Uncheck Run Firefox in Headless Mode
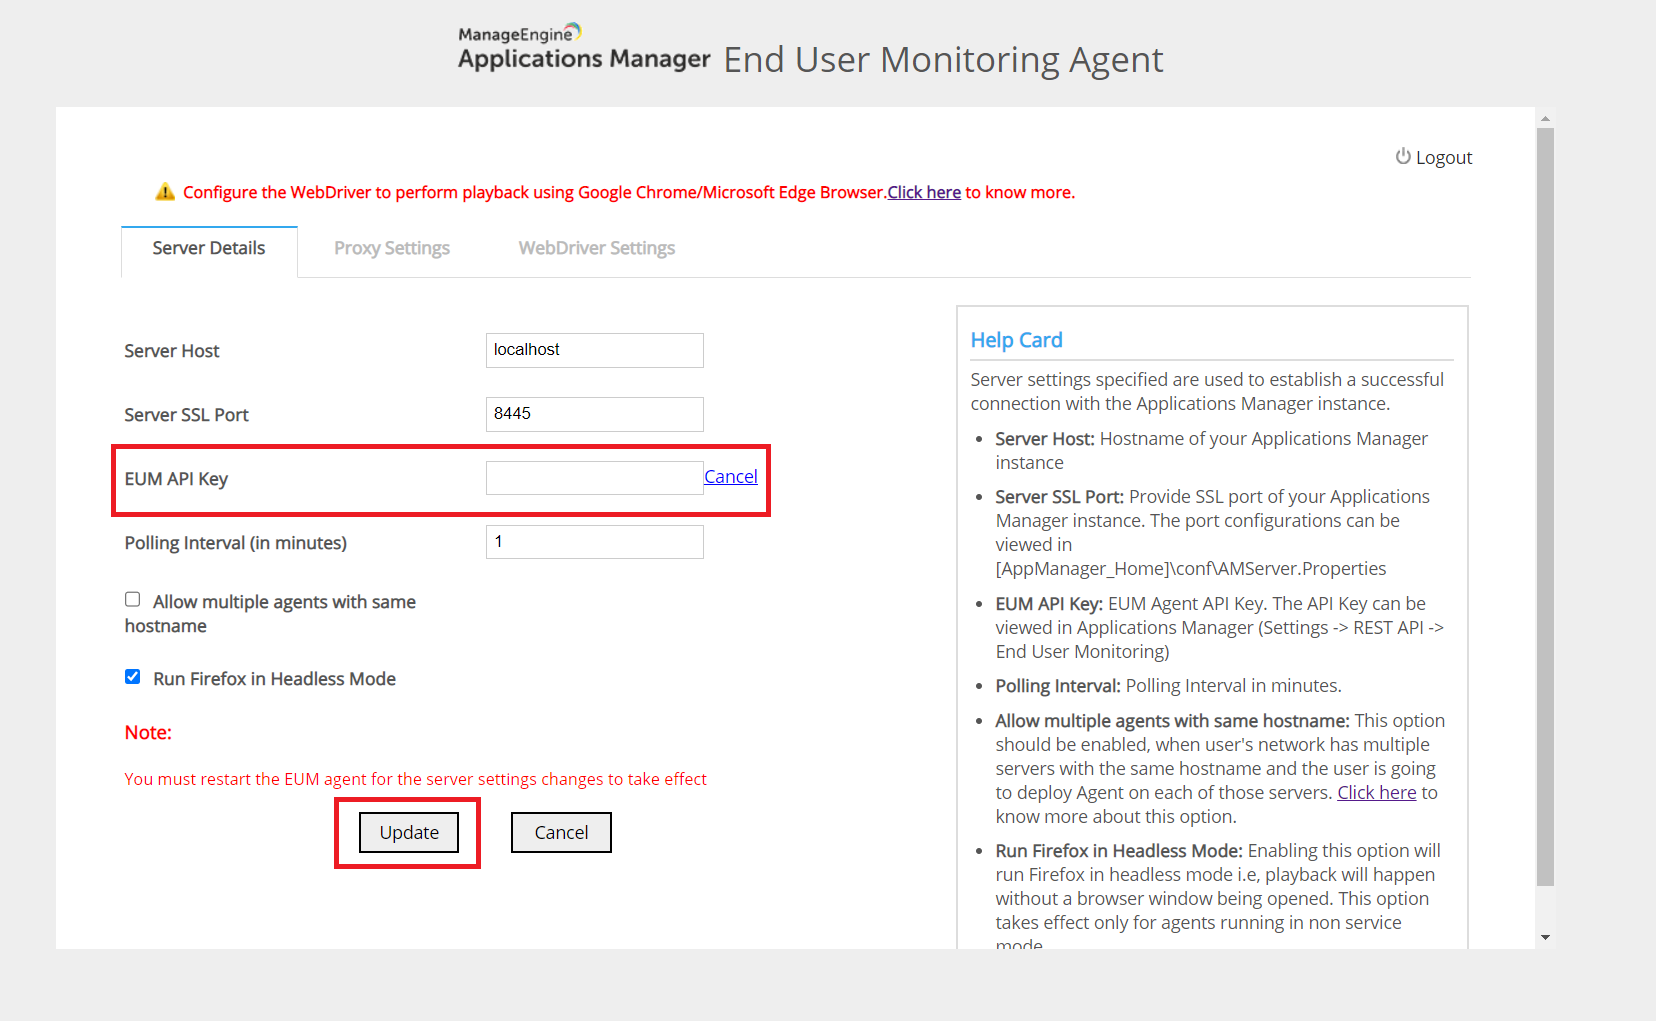 coord(132,677)
